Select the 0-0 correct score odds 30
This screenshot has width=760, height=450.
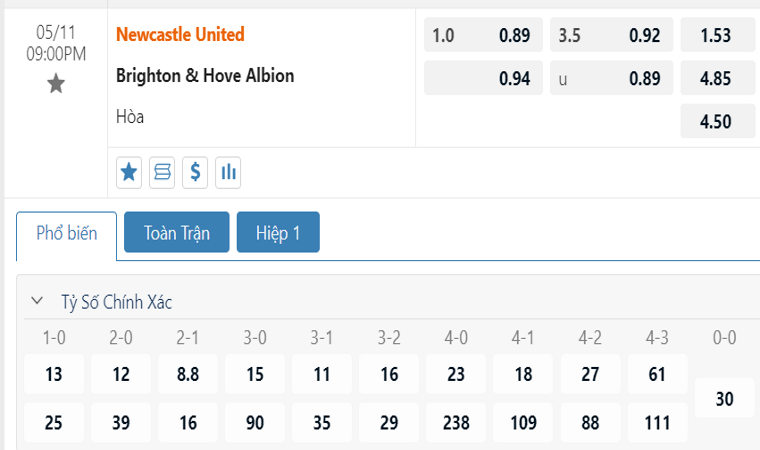(725, 398)
